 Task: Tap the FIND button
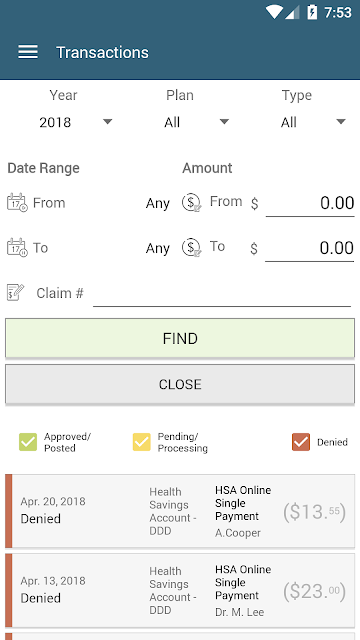(x=180, y=338)
